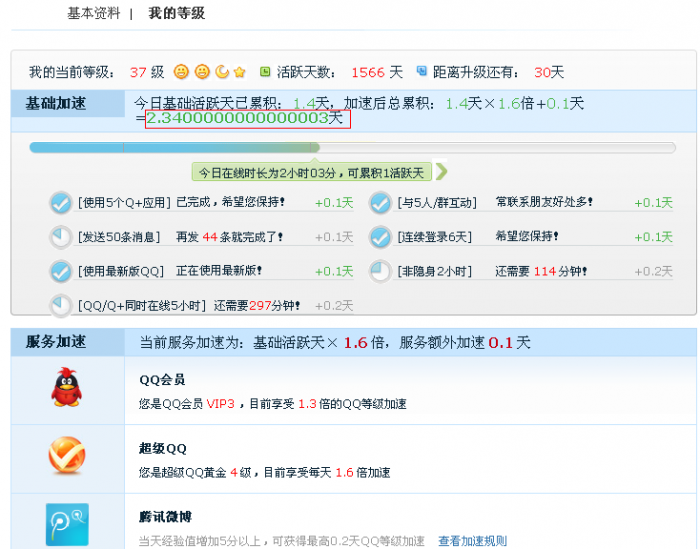Click the [使用5个Q+应用] task text
Image resolution: width=700 pixels, height=549 pixels.
[x=125, y=203]
